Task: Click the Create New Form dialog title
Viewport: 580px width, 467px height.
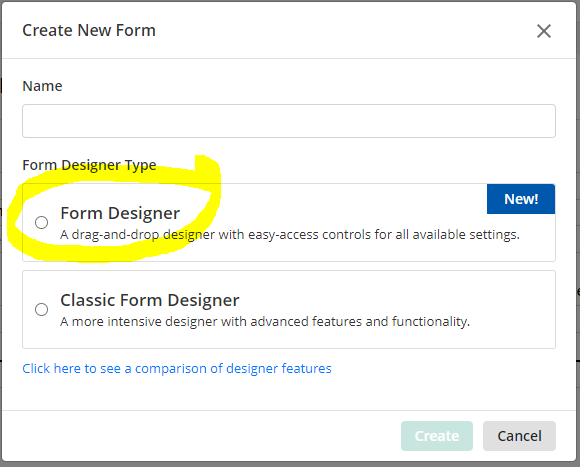Action: (x=89, y=30)
